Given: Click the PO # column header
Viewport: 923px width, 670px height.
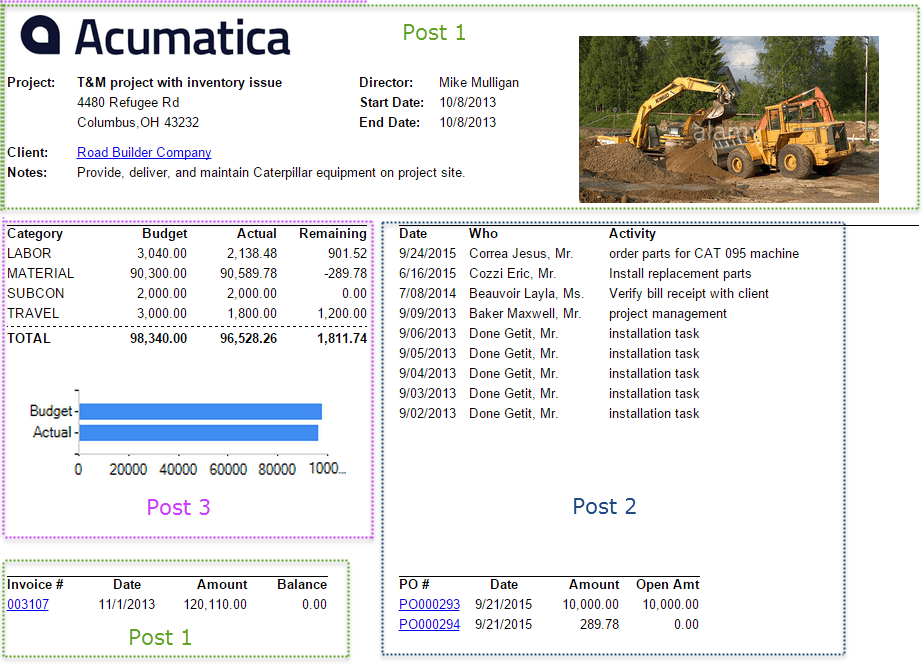Looking at the screenshot, I should pyautogui.click(x=414, y=585).
